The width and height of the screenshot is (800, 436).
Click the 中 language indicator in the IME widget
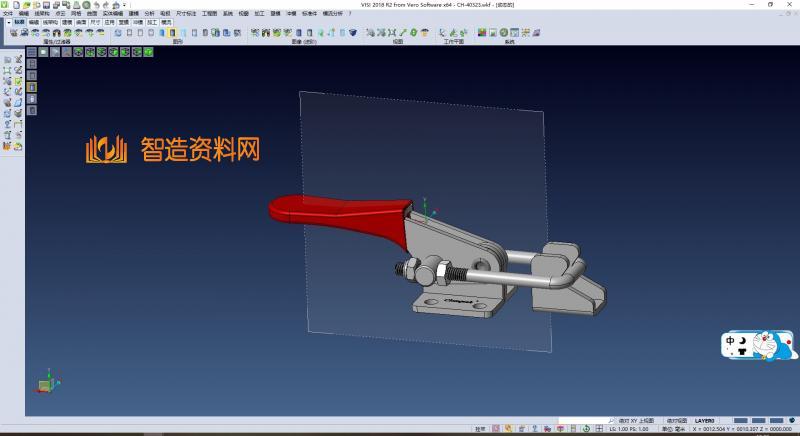point(730,340)
